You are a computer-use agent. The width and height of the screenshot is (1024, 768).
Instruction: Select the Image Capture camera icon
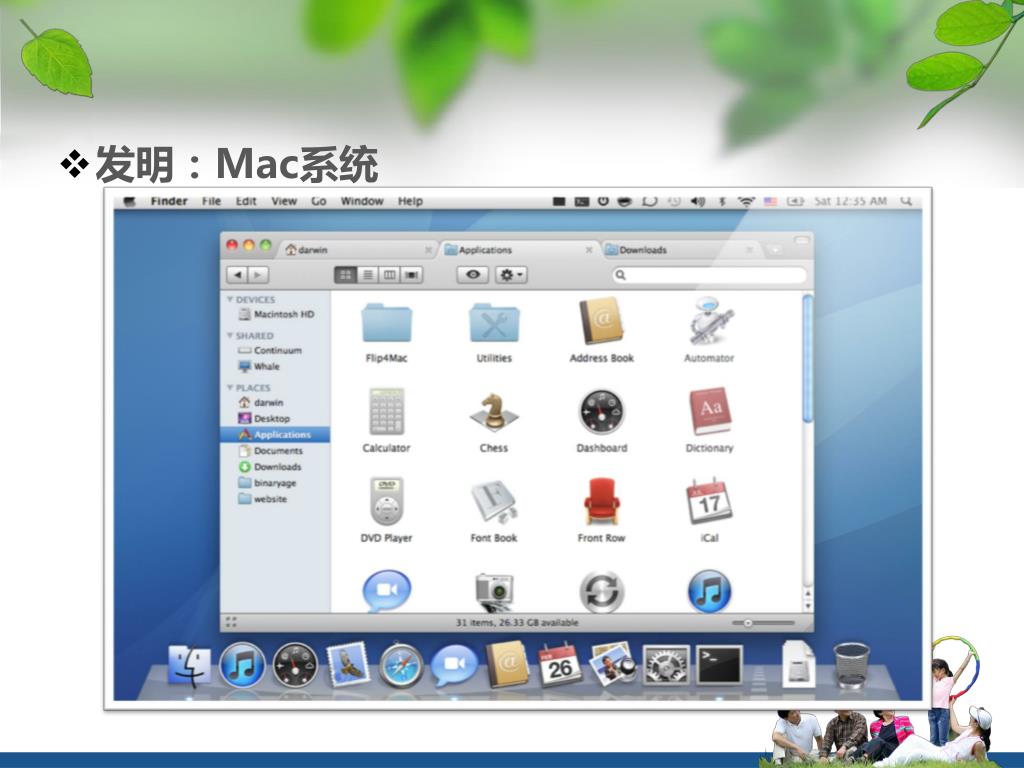[494, 592]
